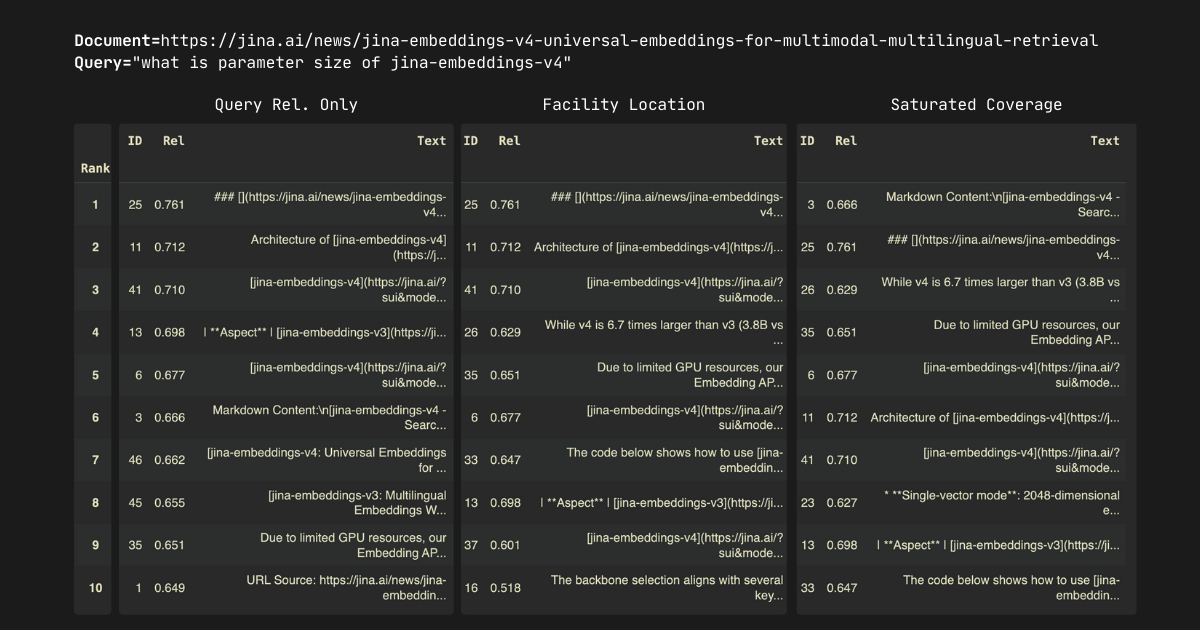Click "Due to limited GPU resources" in Query Rel. Only
Screen dimensions: 1200x630
pos(353,545)
